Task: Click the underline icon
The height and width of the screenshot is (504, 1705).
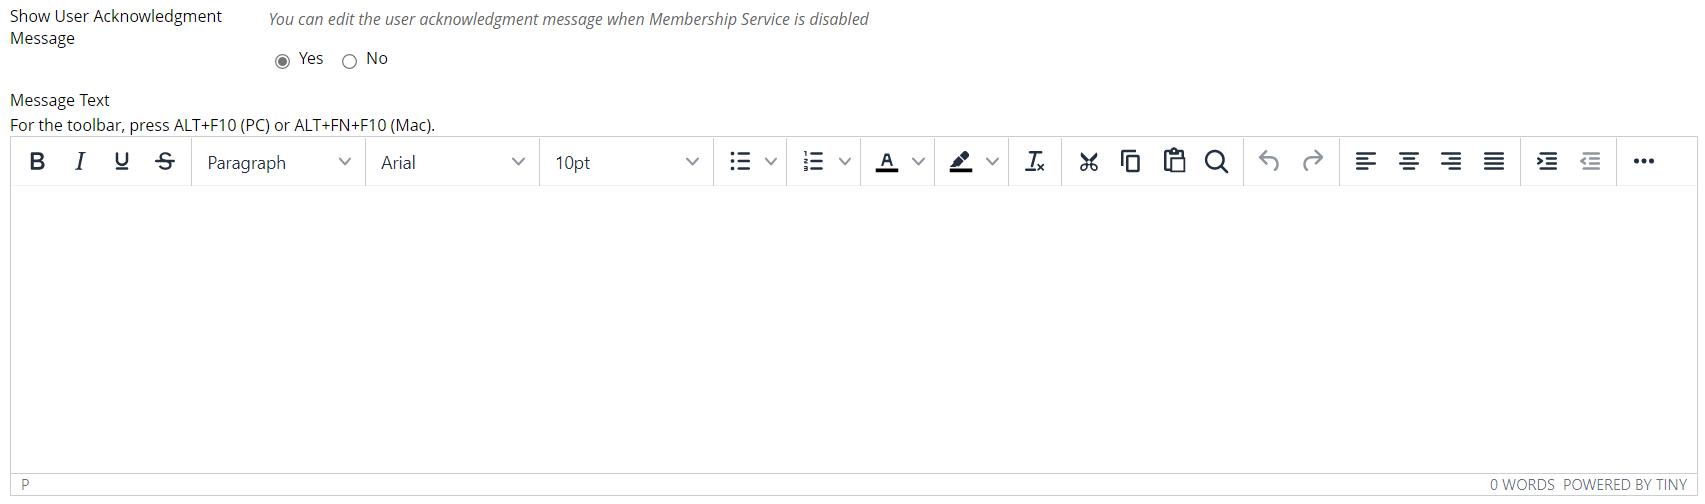Action: coord(122,162)
